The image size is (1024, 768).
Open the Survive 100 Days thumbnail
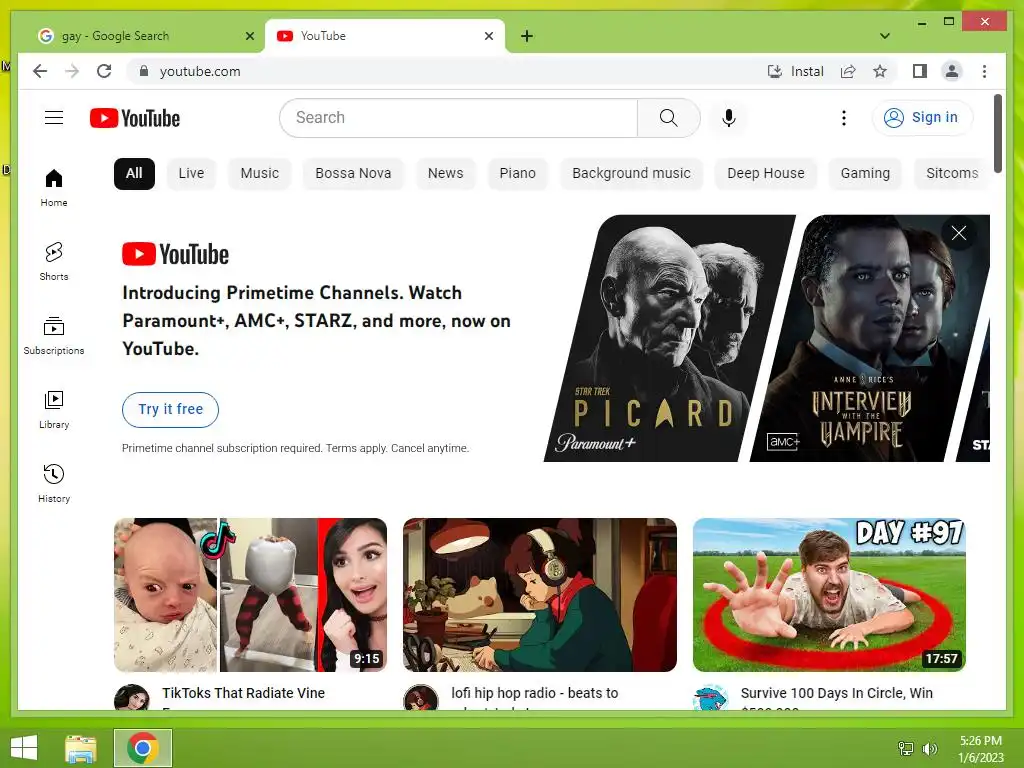pos(829,595)
